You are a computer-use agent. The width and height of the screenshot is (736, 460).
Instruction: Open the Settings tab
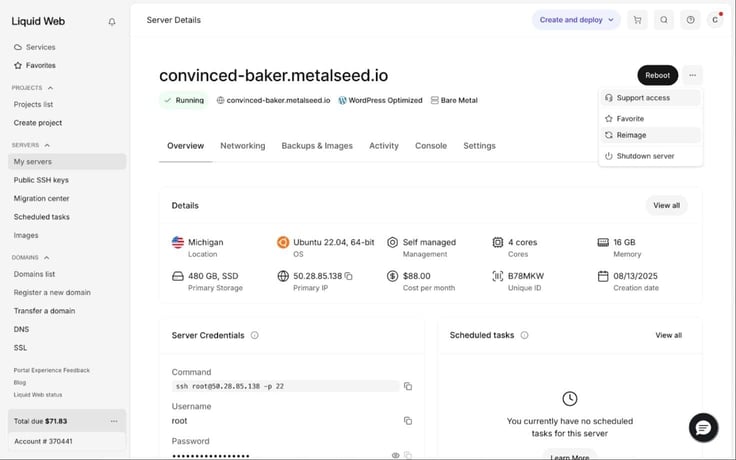click(479, 146)
